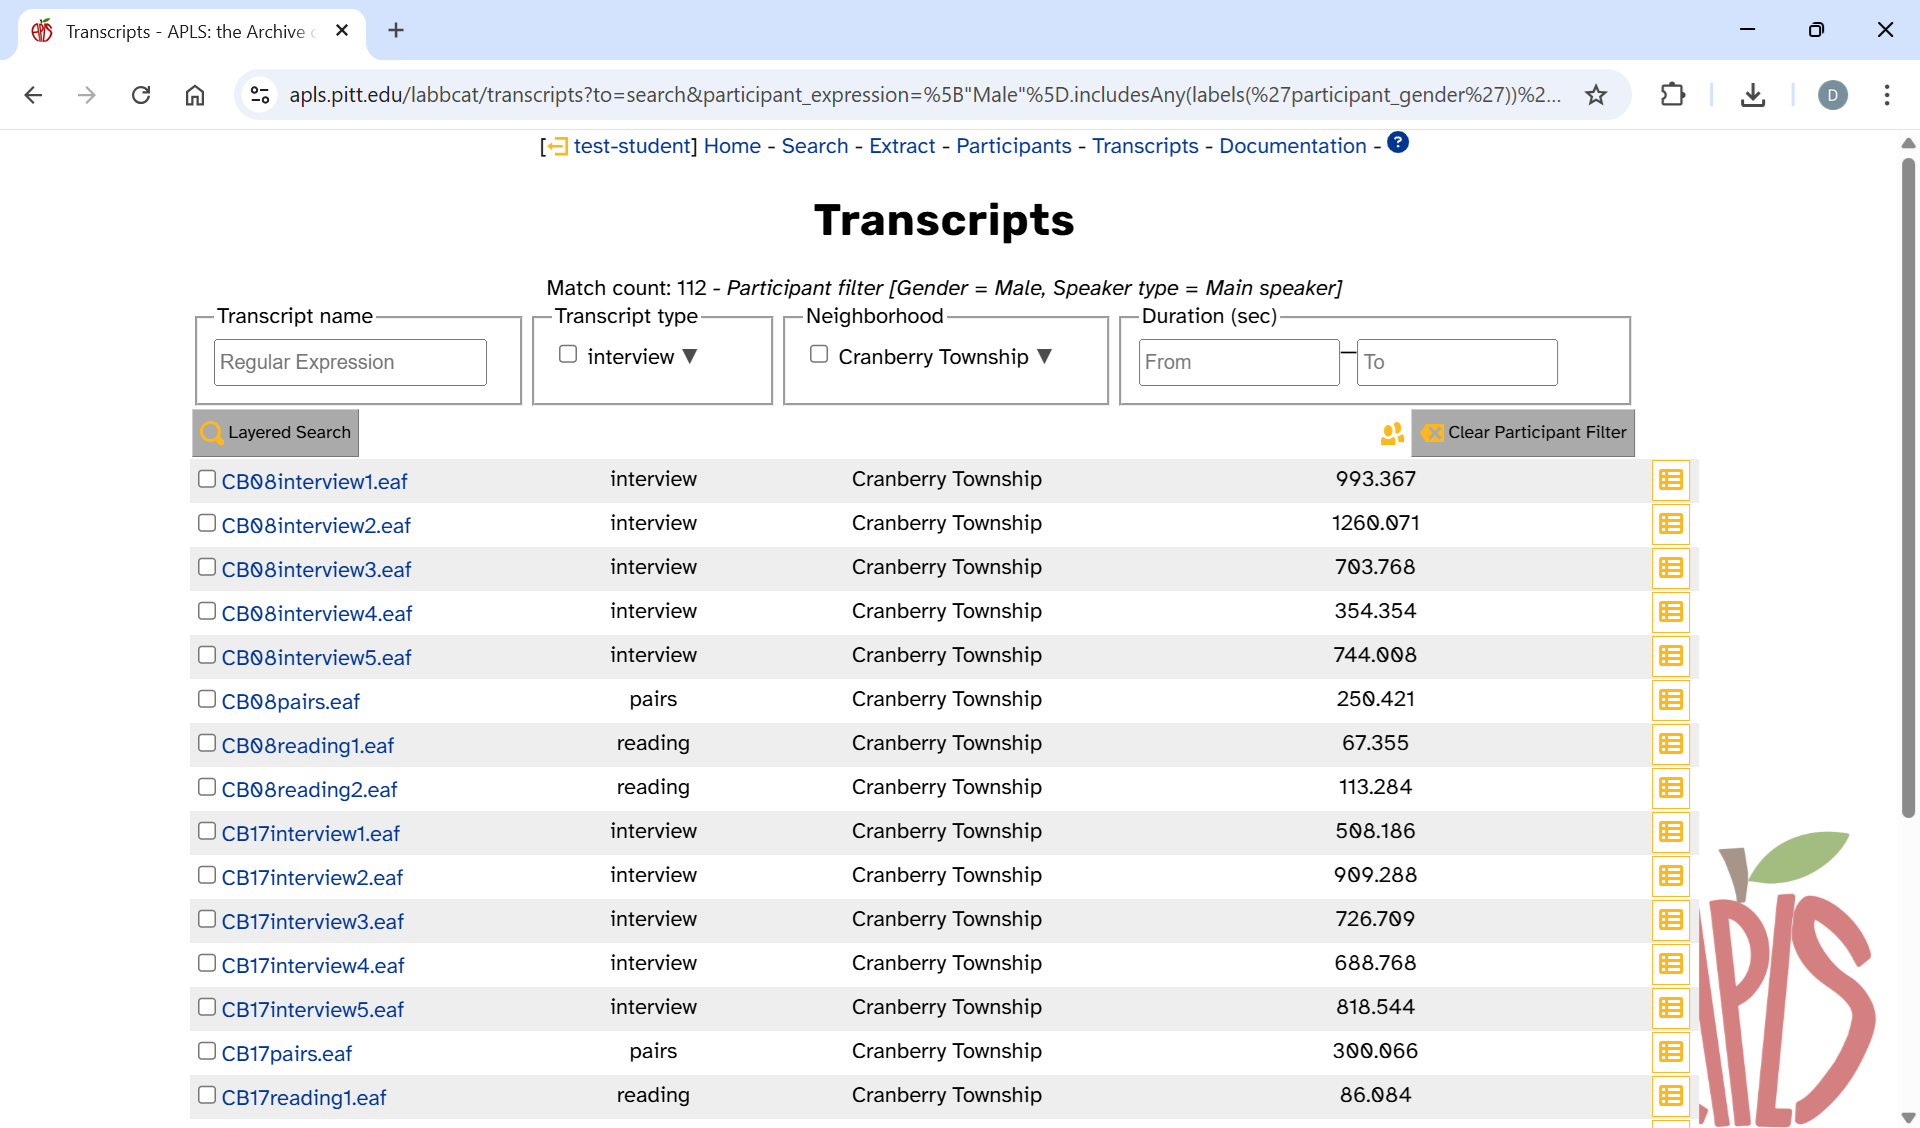Open the browser downloads icon
The height and width of the screenshot is (1128, 1920).
[1752, 95]
